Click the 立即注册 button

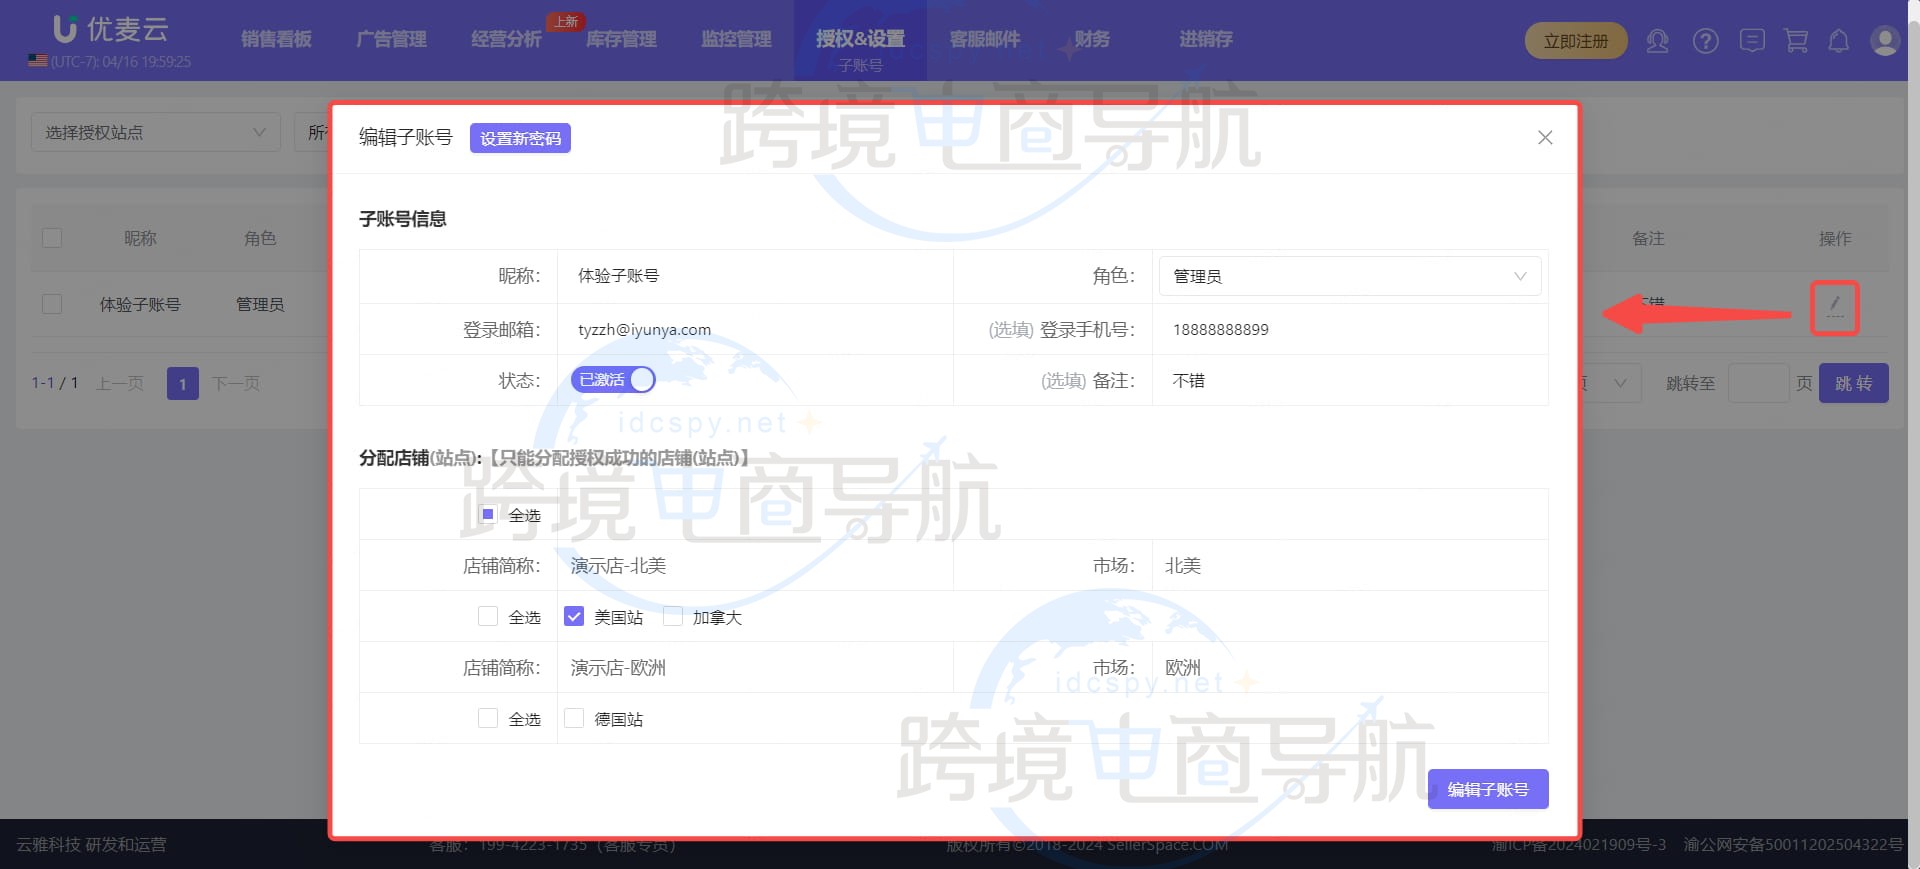[1575, 41]
